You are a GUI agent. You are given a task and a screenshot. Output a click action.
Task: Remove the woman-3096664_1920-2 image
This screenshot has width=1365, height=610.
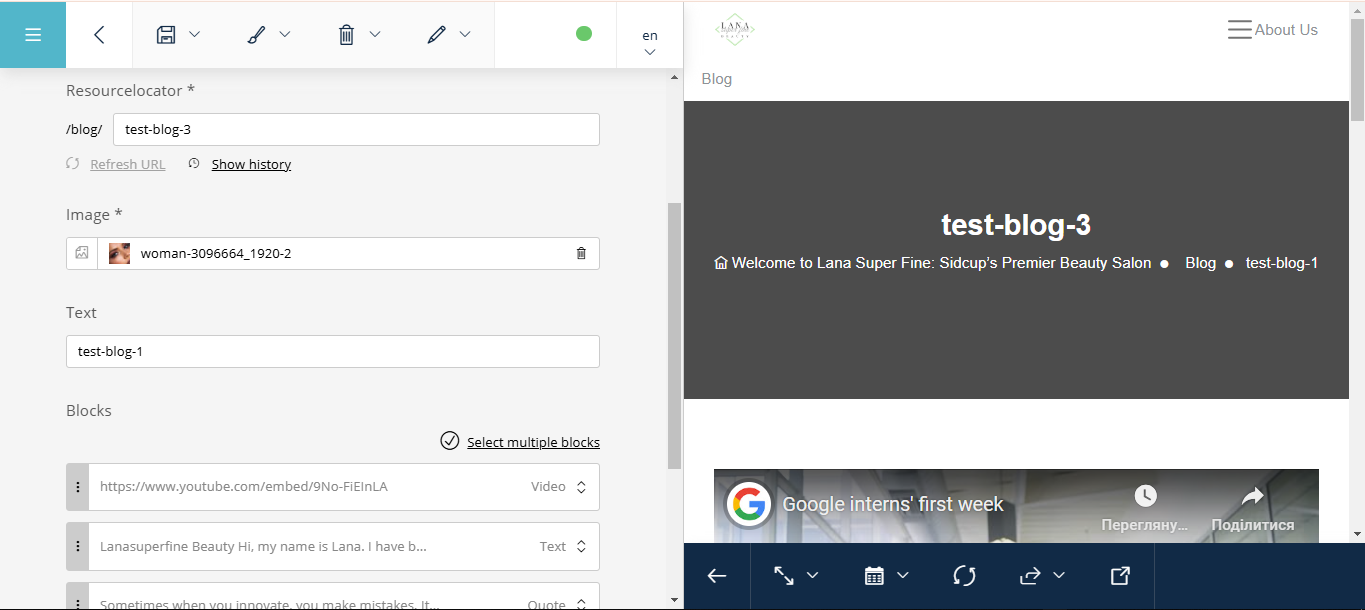[x=581, y=254]
